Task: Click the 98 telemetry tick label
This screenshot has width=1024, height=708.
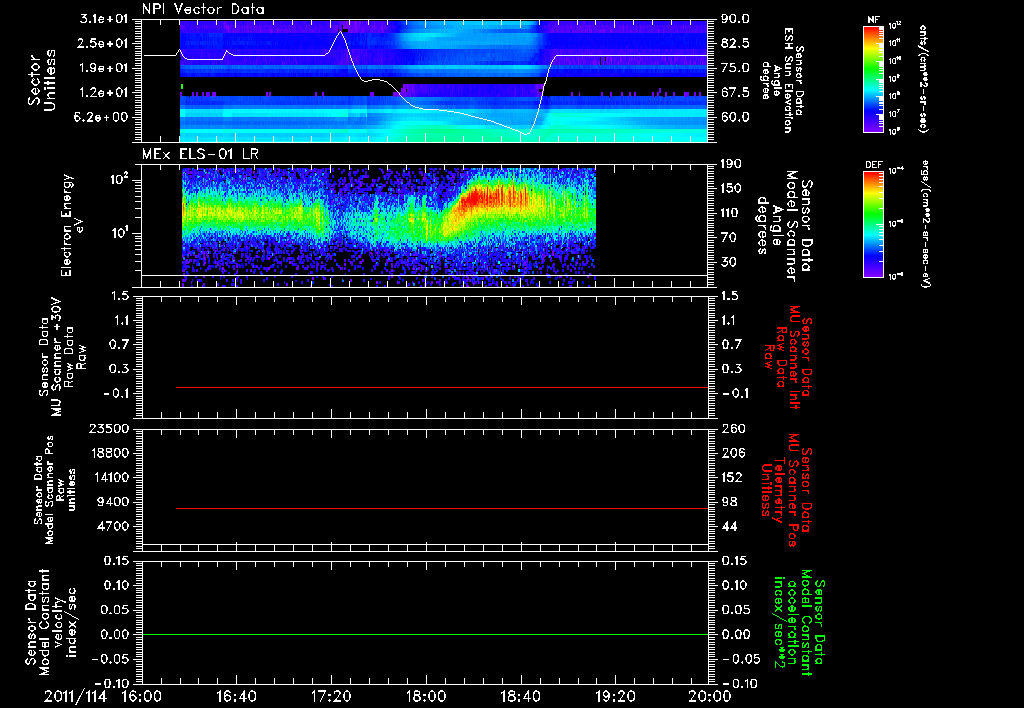Action: click(x=729, y=502)
